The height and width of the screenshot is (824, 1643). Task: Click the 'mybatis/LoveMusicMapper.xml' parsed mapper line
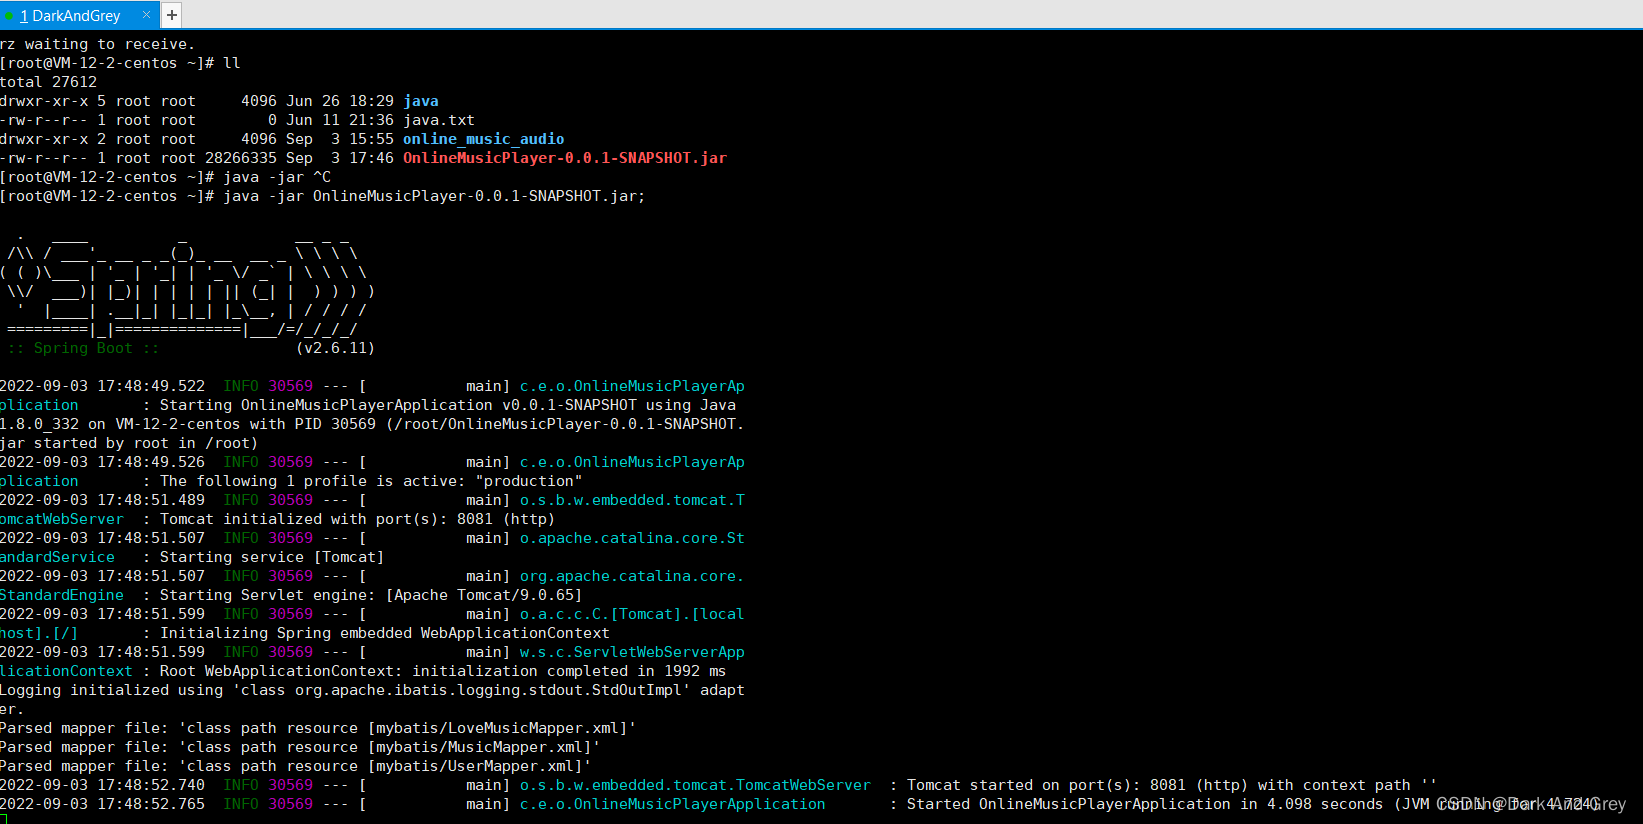[x=318, y=728]
